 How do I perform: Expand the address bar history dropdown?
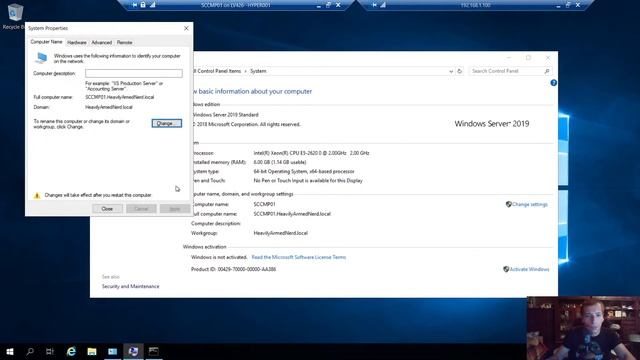click(451, 71)
